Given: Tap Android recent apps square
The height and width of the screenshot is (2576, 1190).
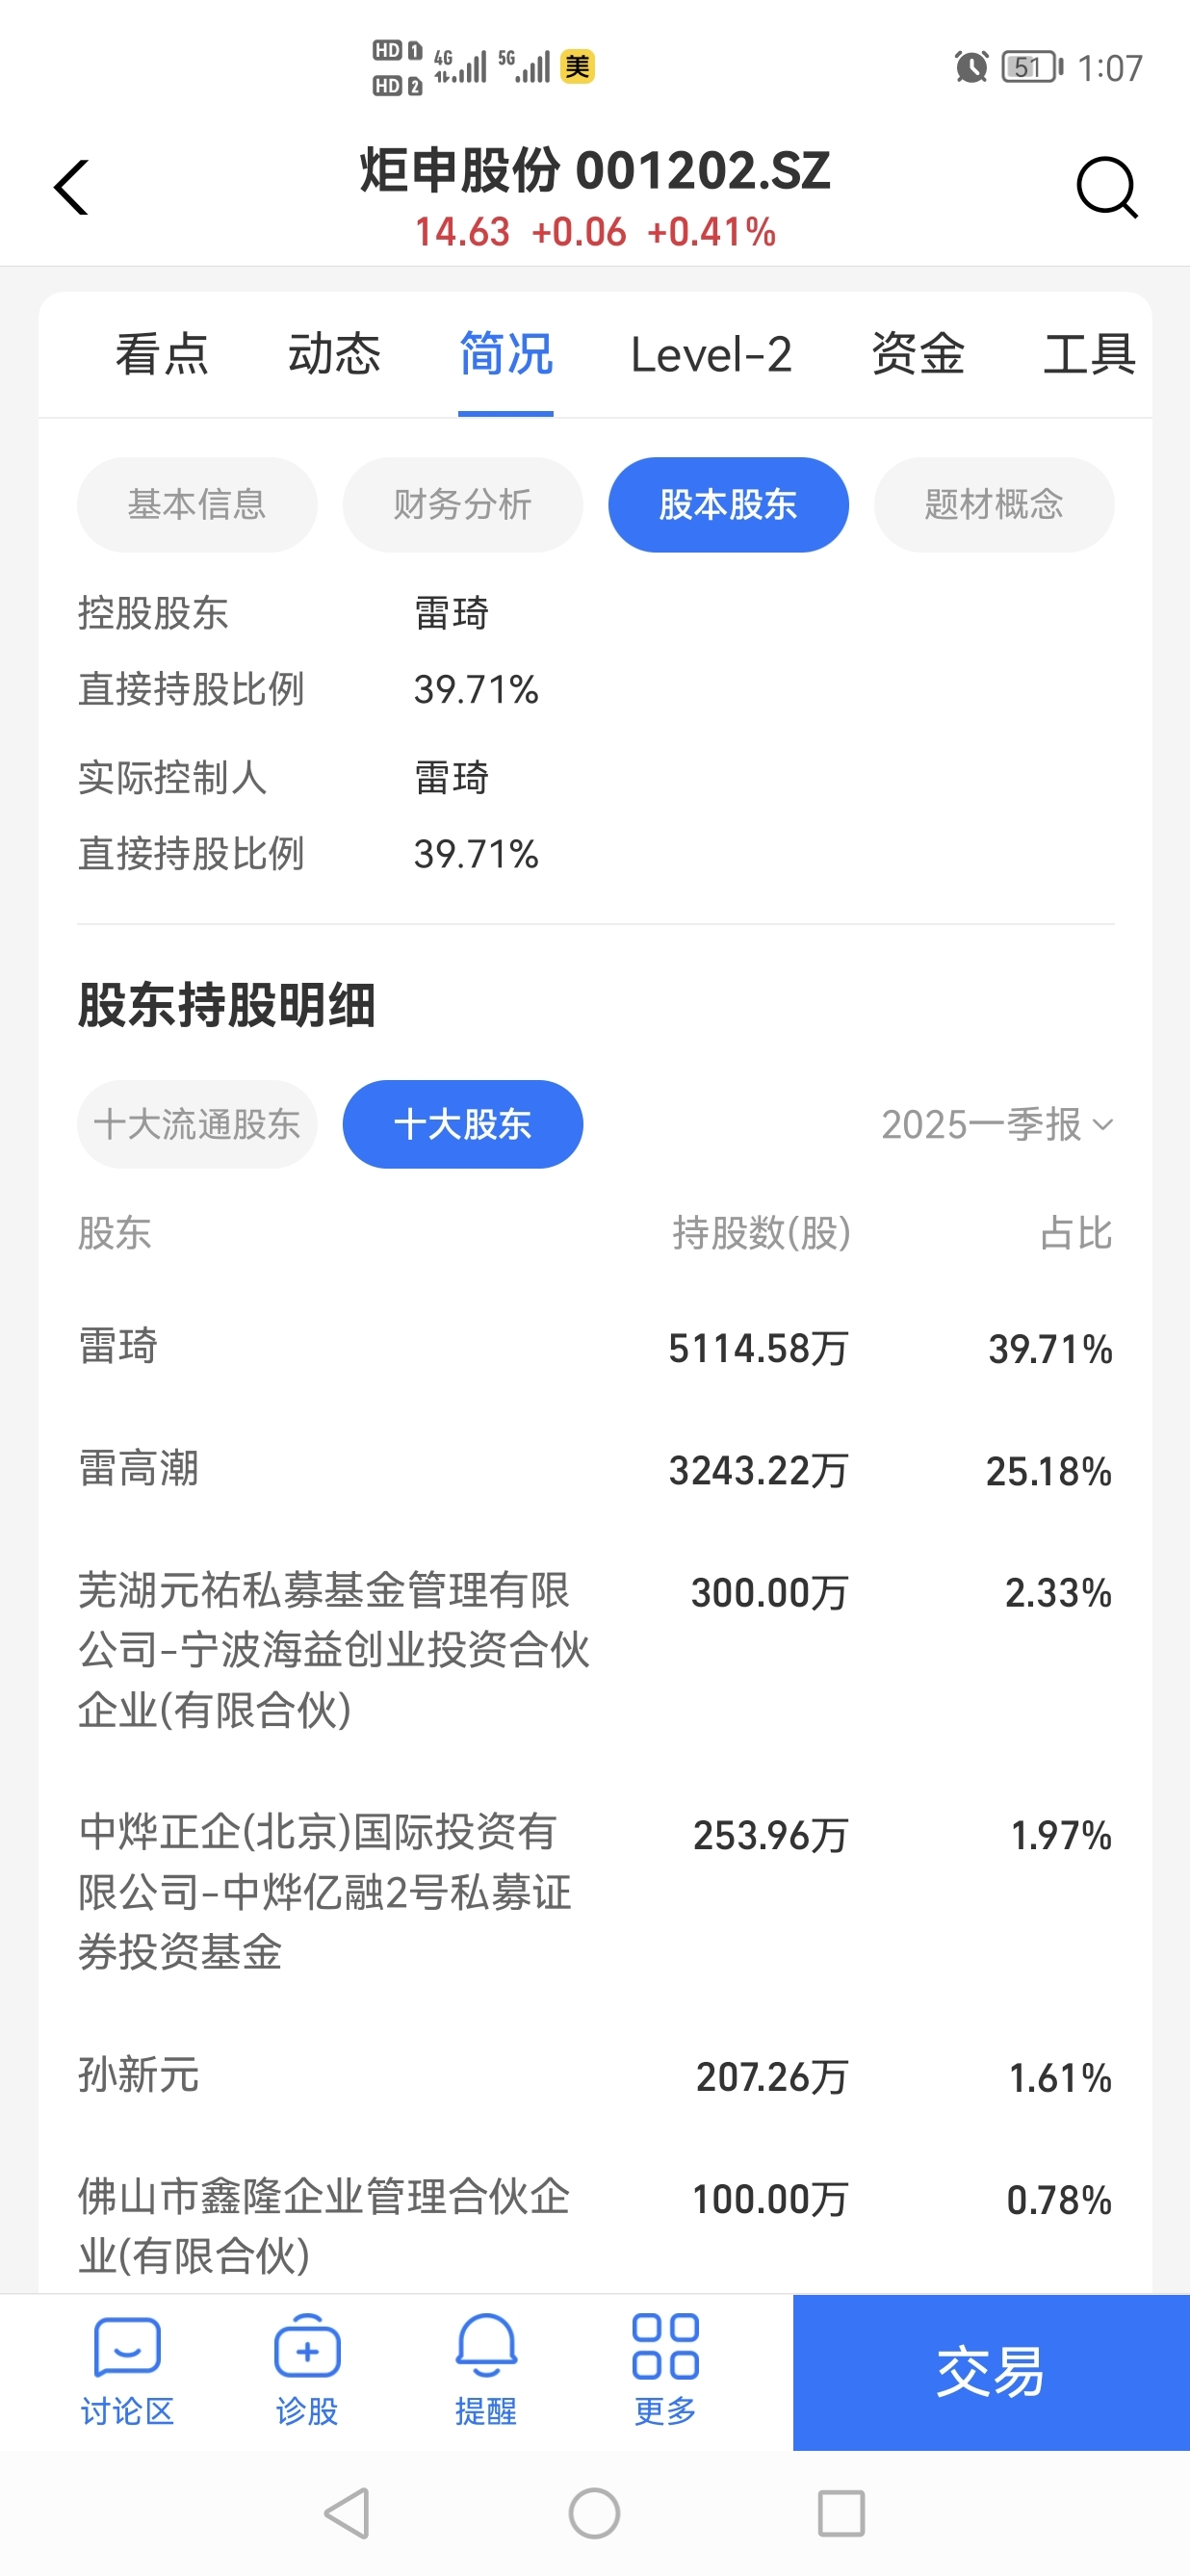Looking at the screenshot, I should pos(841,2513).
